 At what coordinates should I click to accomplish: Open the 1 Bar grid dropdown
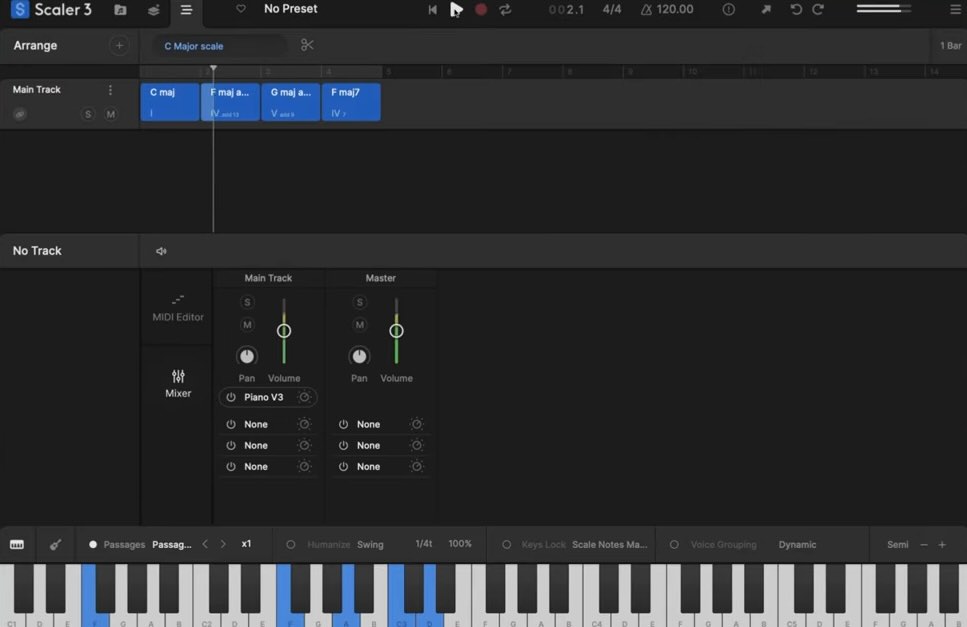[949, 46]
